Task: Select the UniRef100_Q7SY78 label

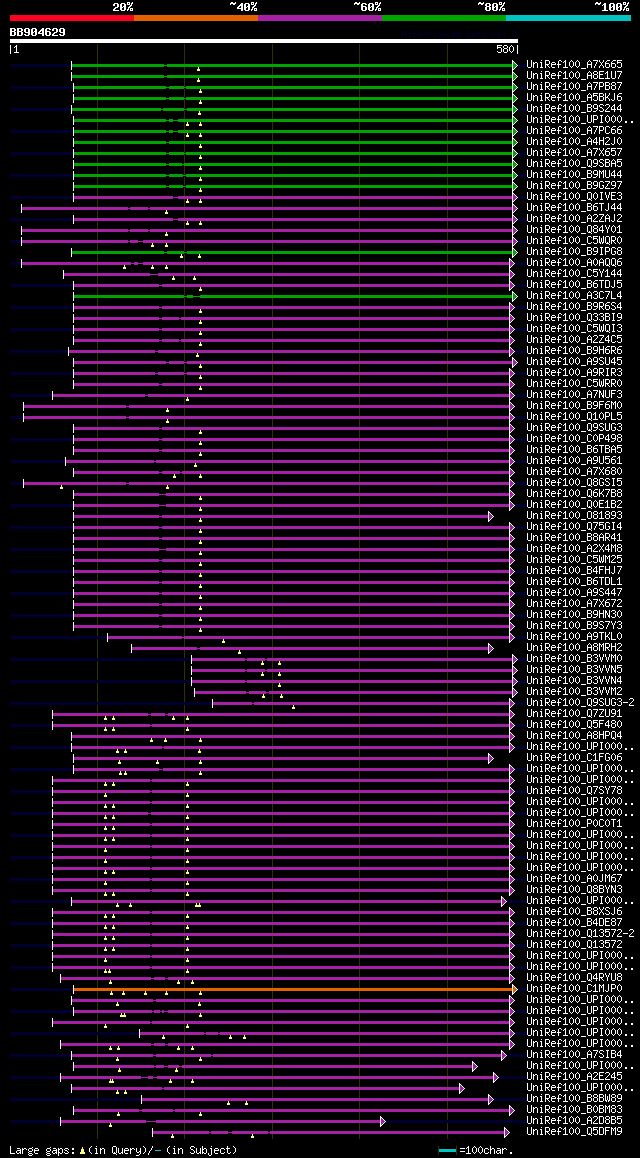Action: [574, 791]
